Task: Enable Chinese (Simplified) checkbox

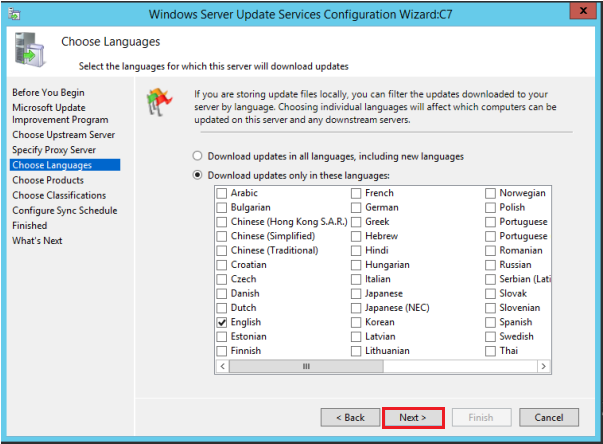Action: pos(222,236)
